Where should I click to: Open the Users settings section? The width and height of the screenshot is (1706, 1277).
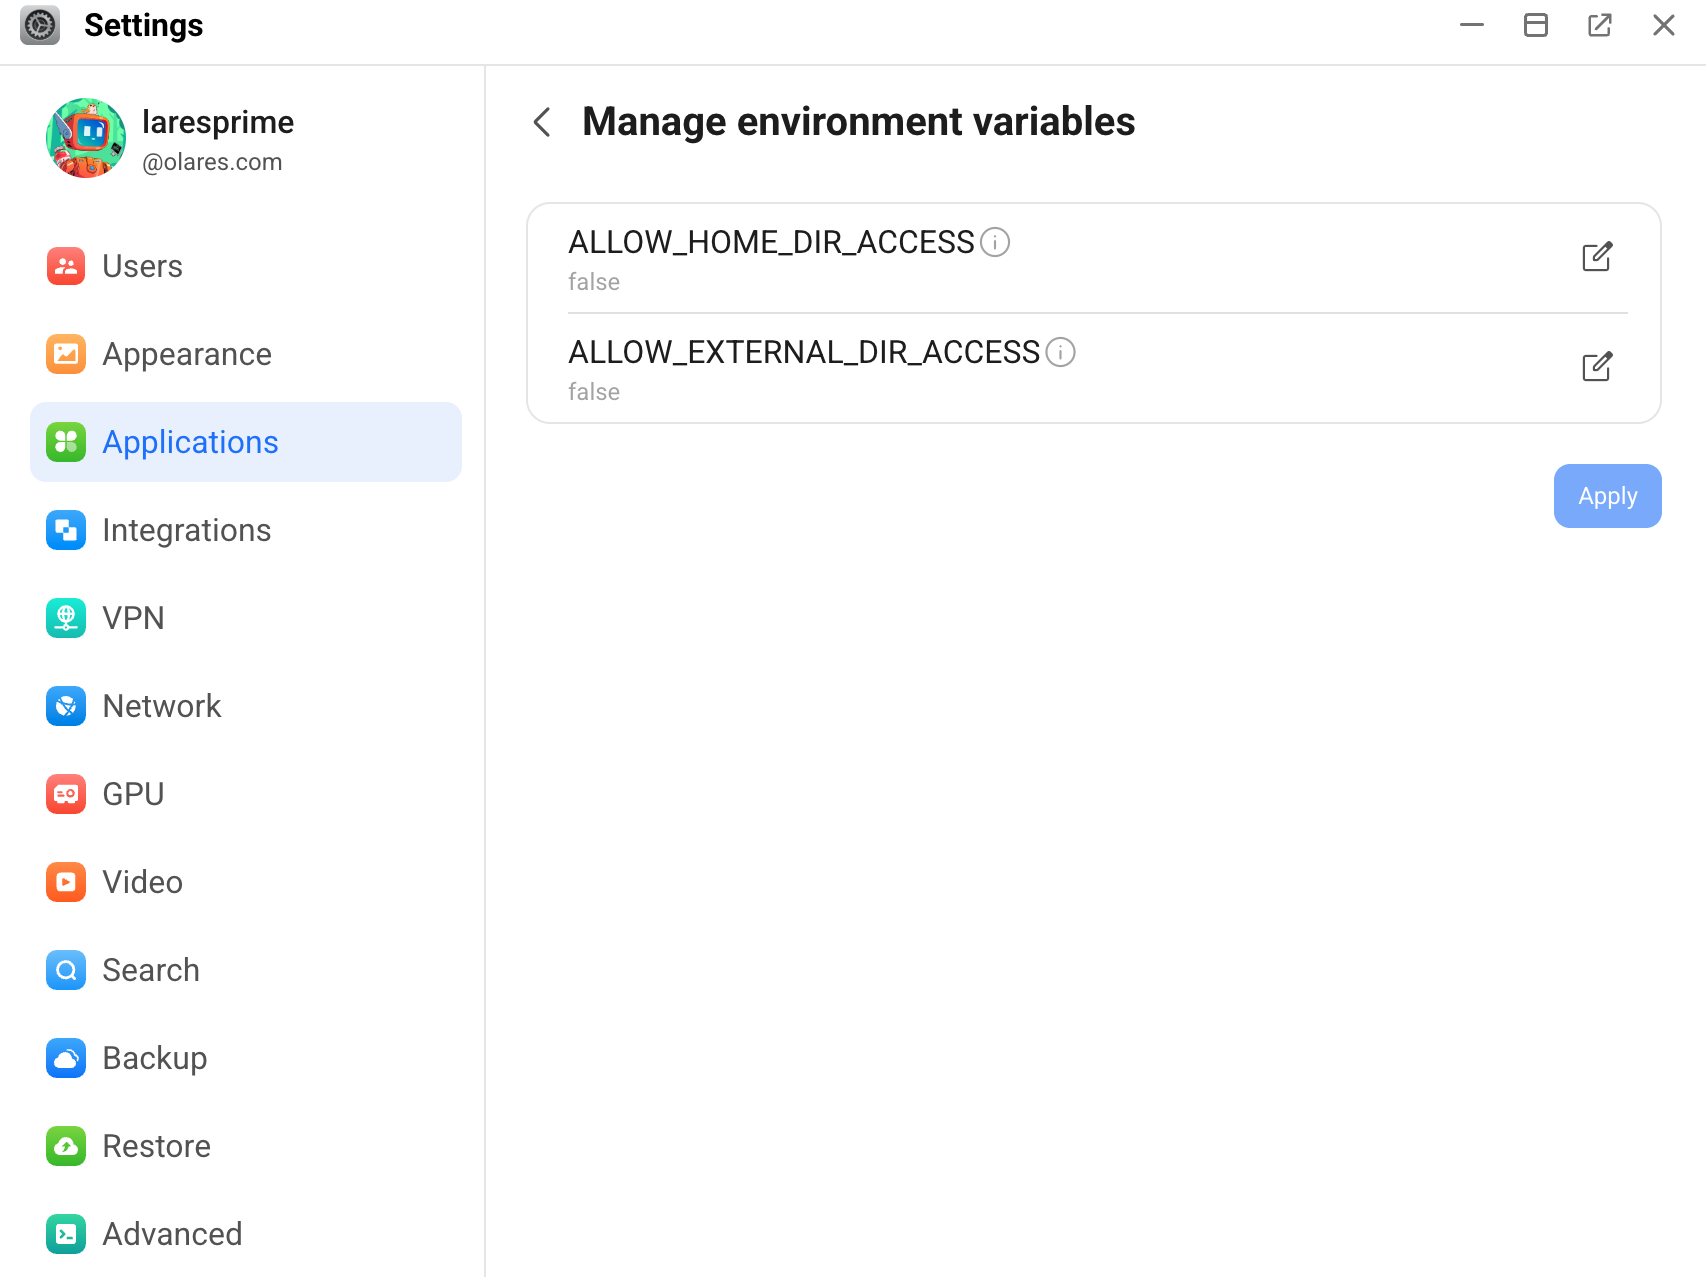[142, 266]
